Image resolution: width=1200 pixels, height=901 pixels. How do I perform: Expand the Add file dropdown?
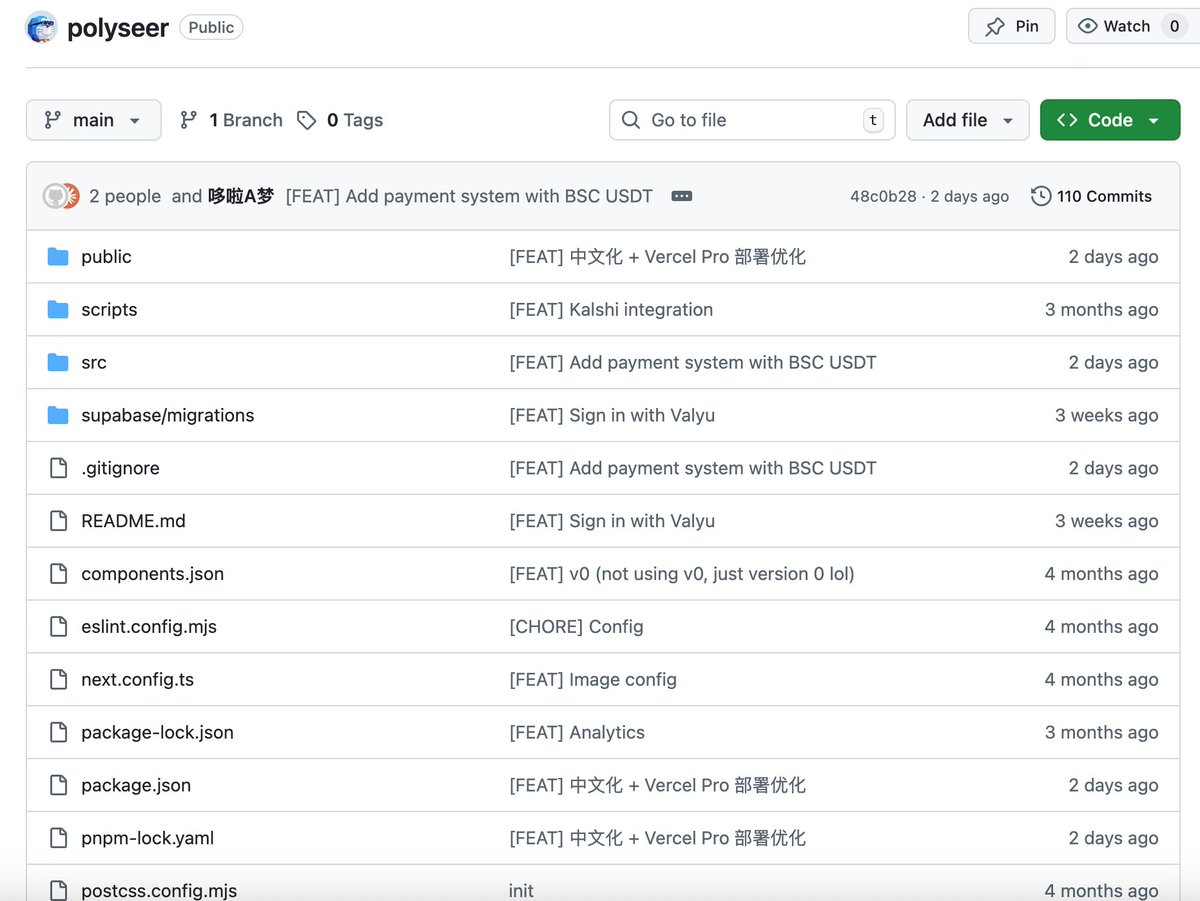tap(966, 119)
